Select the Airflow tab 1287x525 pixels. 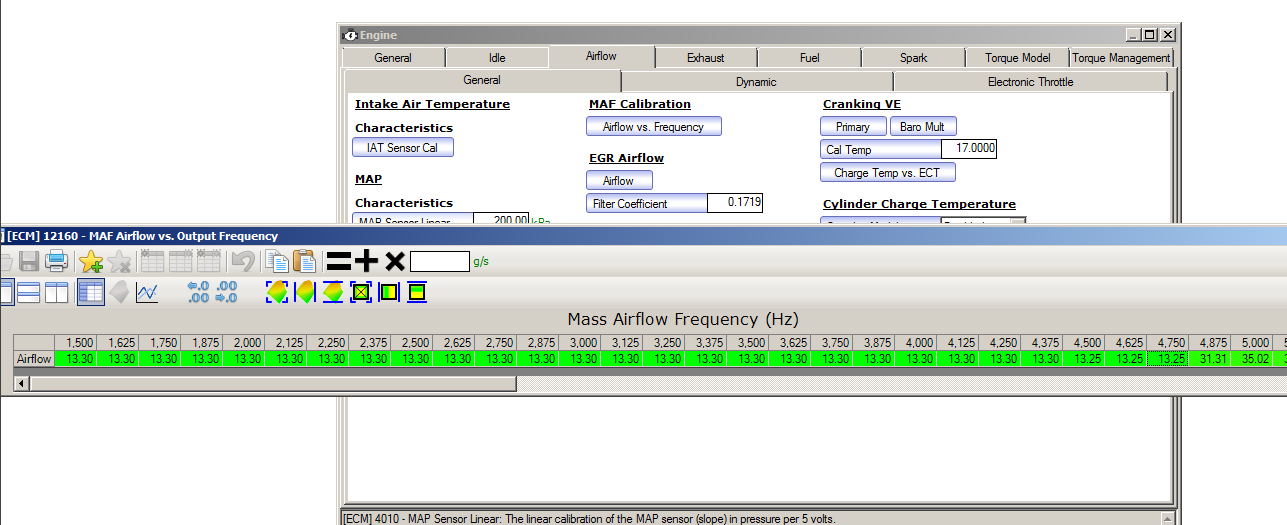pyautogui.click(x=601, y=57)
